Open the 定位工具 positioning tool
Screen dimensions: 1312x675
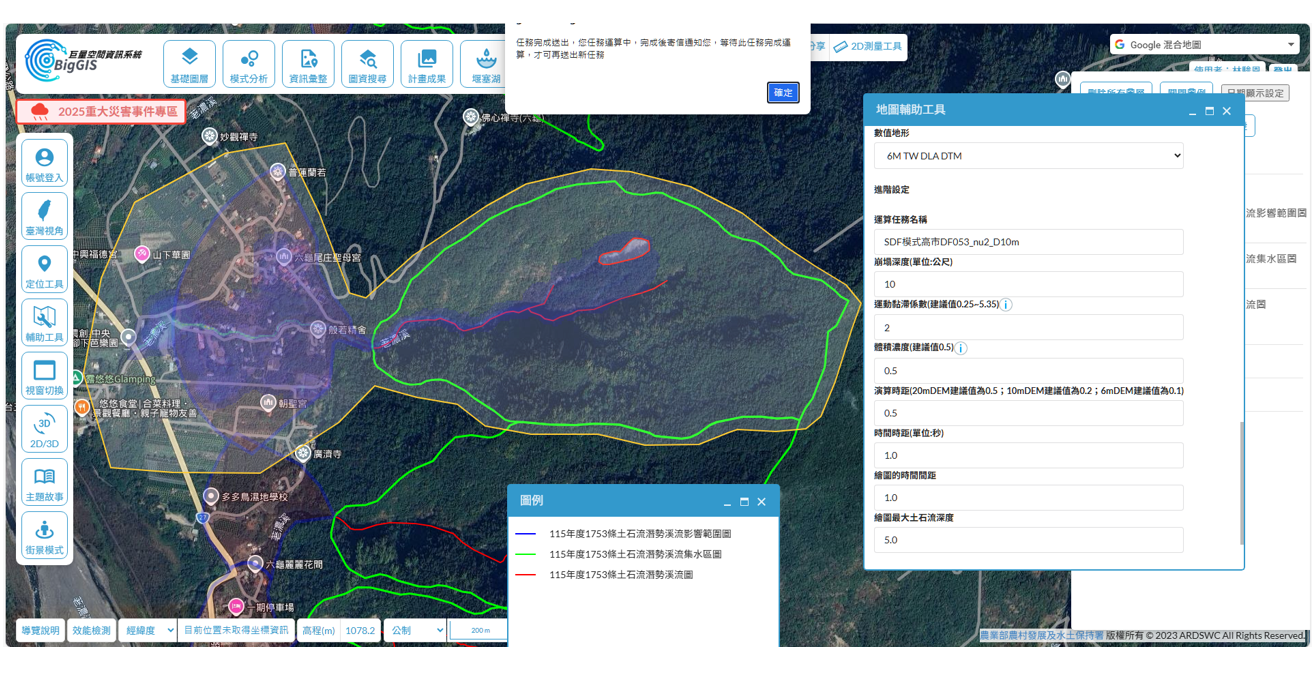44,270
